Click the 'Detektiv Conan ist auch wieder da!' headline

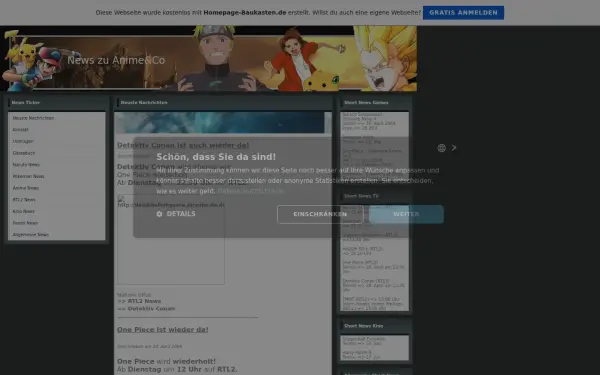point(183,145)
